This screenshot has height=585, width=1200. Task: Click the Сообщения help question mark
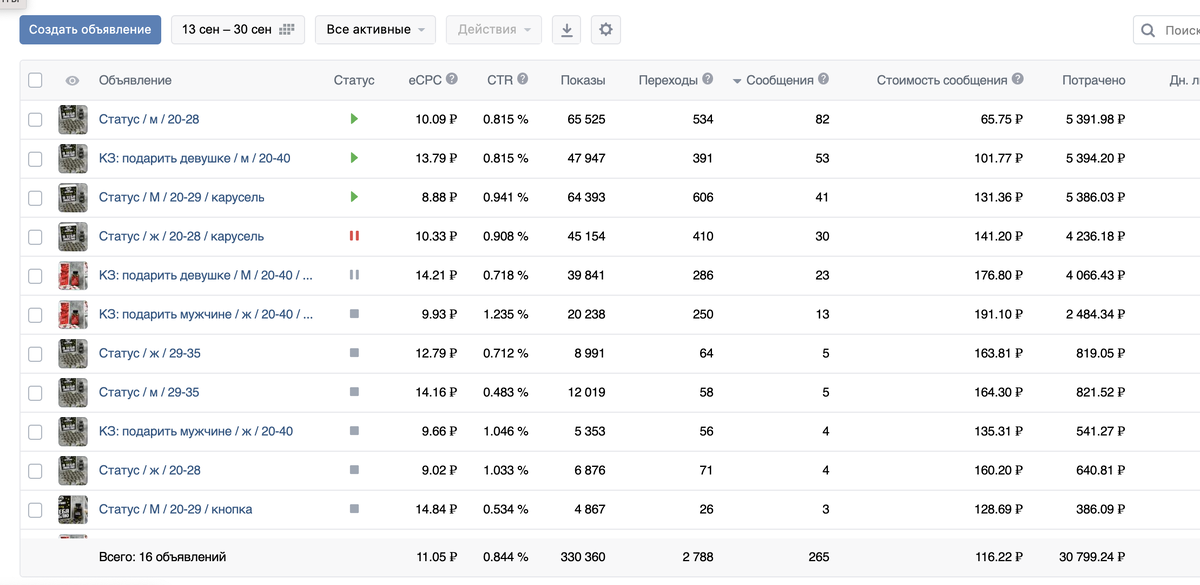point(823,80)
